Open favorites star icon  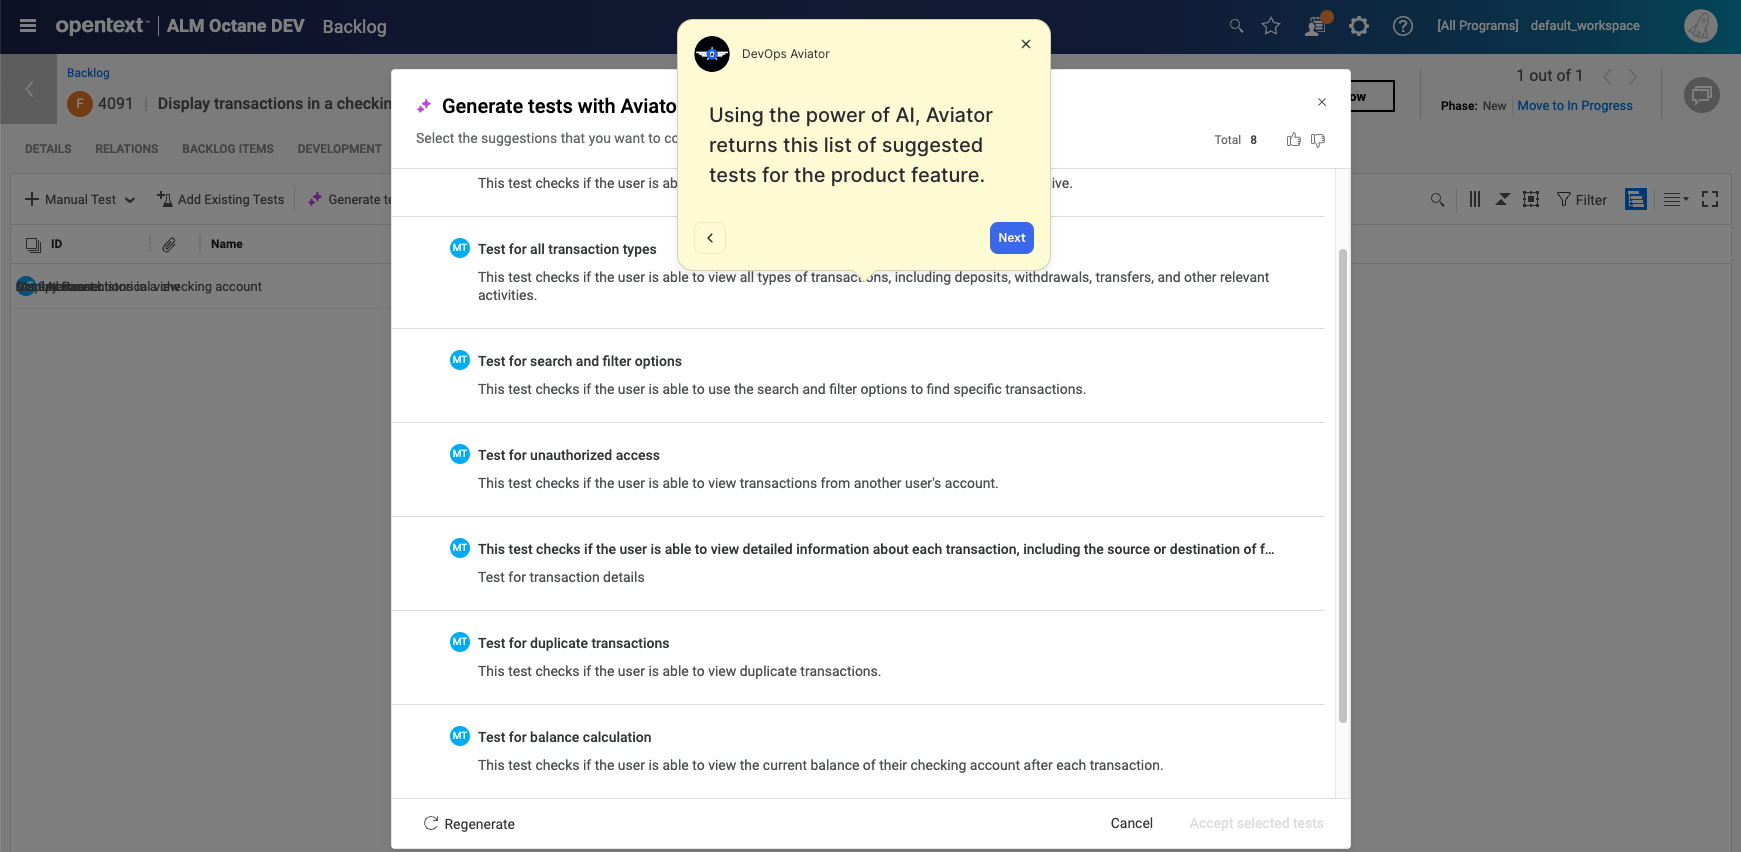point(1271,26)
